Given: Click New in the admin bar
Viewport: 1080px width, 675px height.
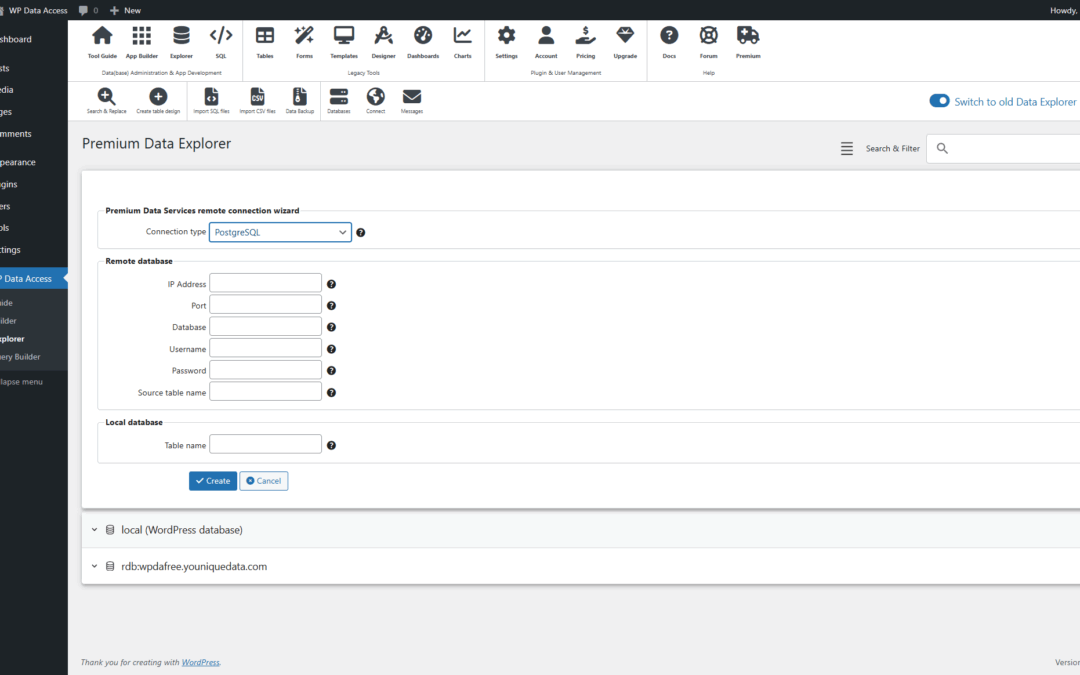Looking at the screenshot, I should pos(125,10).
